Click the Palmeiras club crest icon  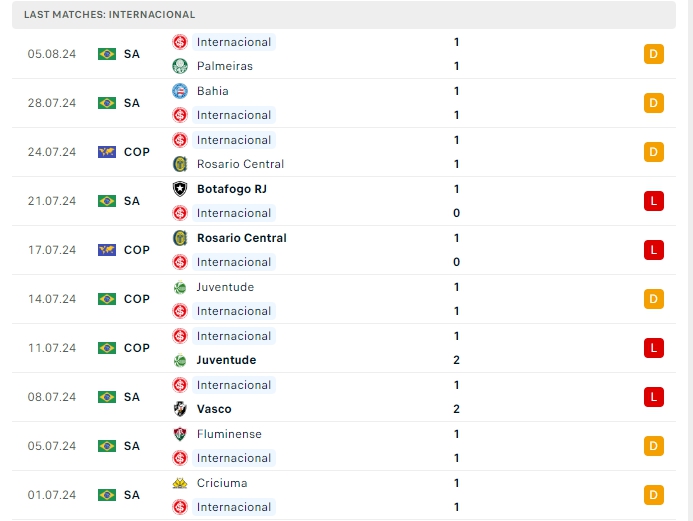click(180, 66)
